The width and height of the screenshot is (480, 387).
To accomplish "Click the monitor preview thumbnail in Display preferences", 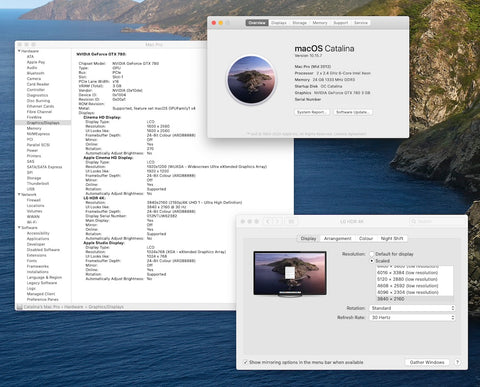I will click(290, 274).
